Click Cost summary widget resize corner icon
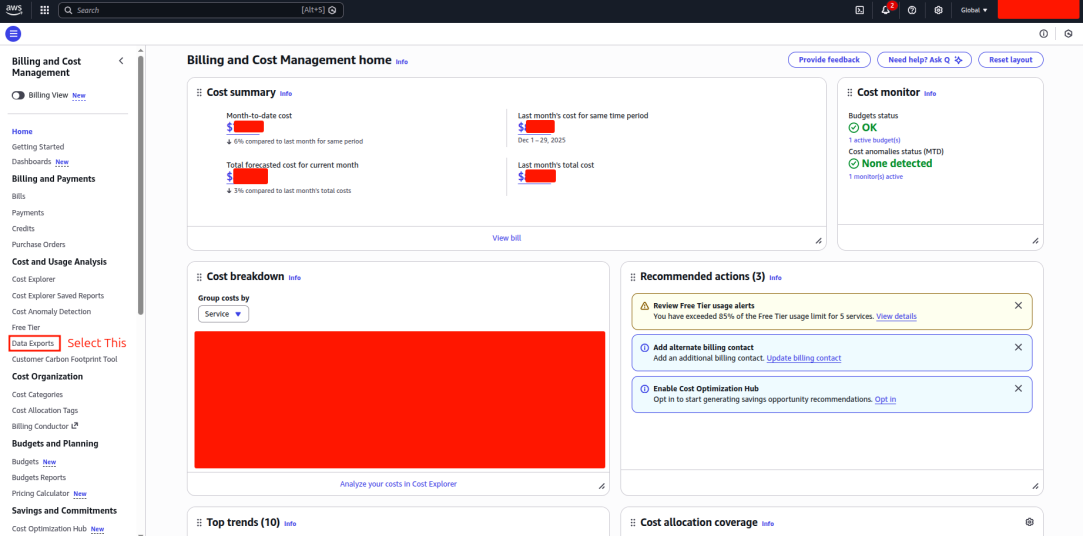 click(x=818, y=241)
